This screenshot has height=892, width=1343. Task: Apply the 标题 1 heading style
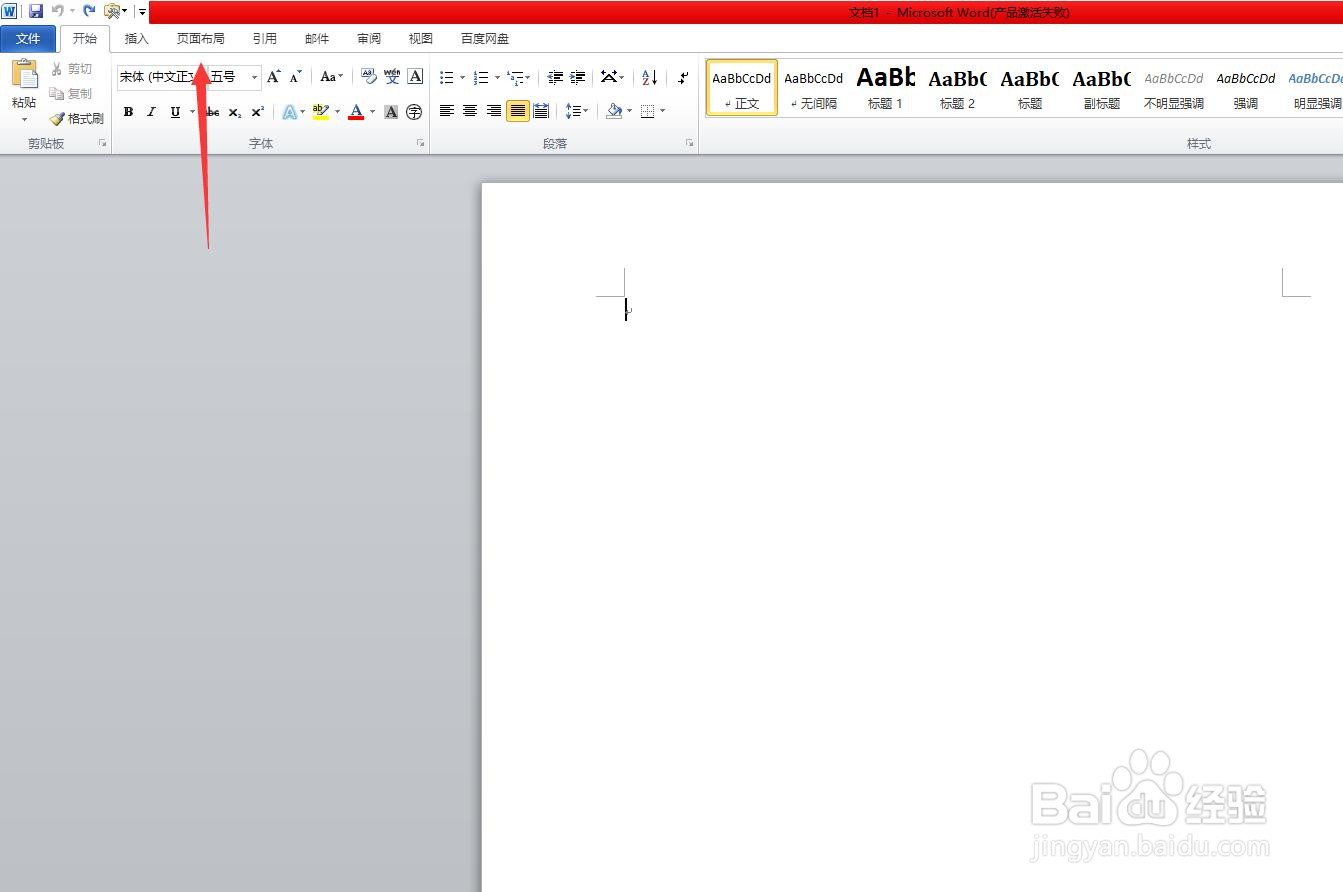coord(886,88)
